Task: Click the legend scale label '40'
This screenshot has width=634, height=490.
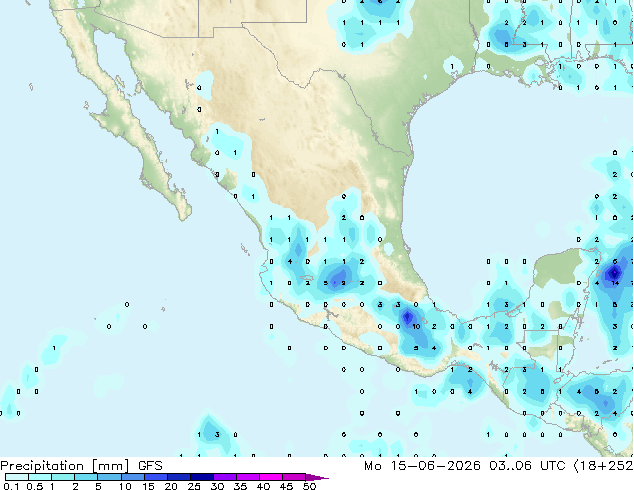Action: [263, 486]
